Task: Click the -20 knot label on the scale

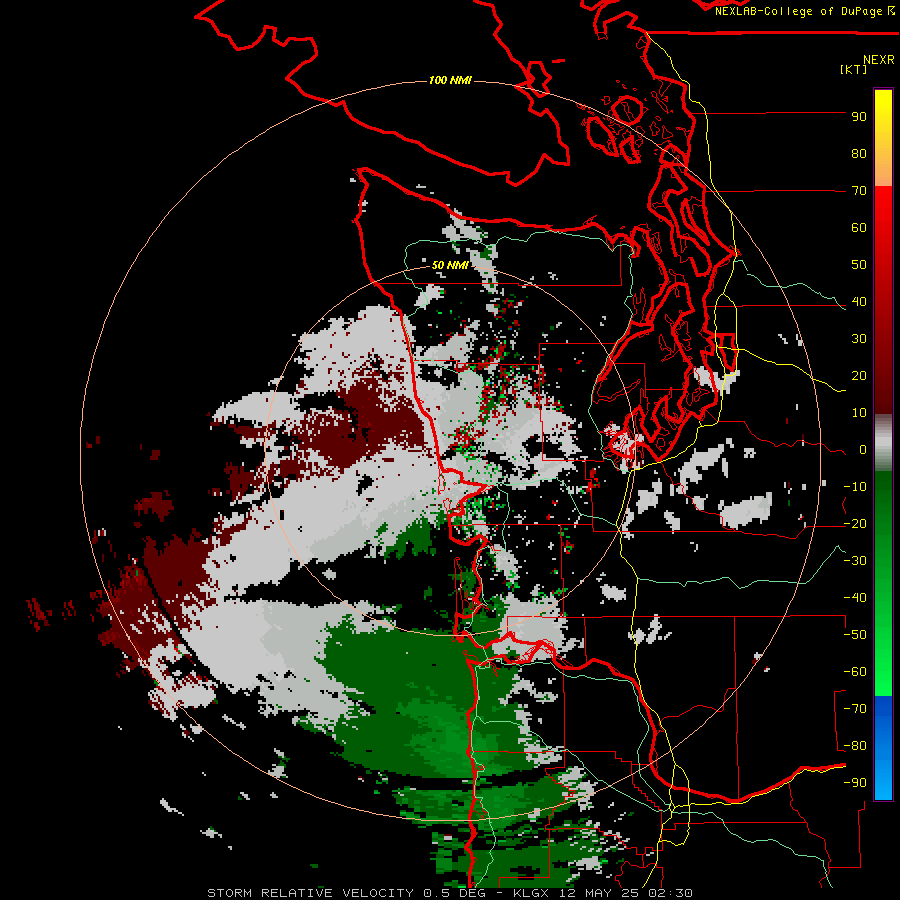Action: pyautogui.click(x=855, y=524)
